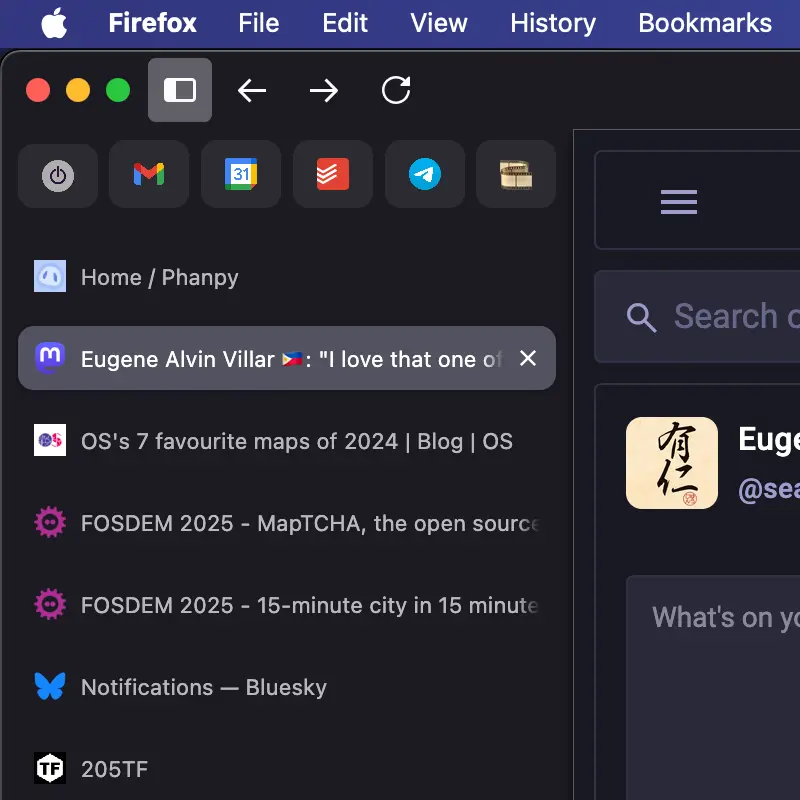Open the History menu
Image resolution: width=800 pixels, height=800 pixels.
coord(552,23)
